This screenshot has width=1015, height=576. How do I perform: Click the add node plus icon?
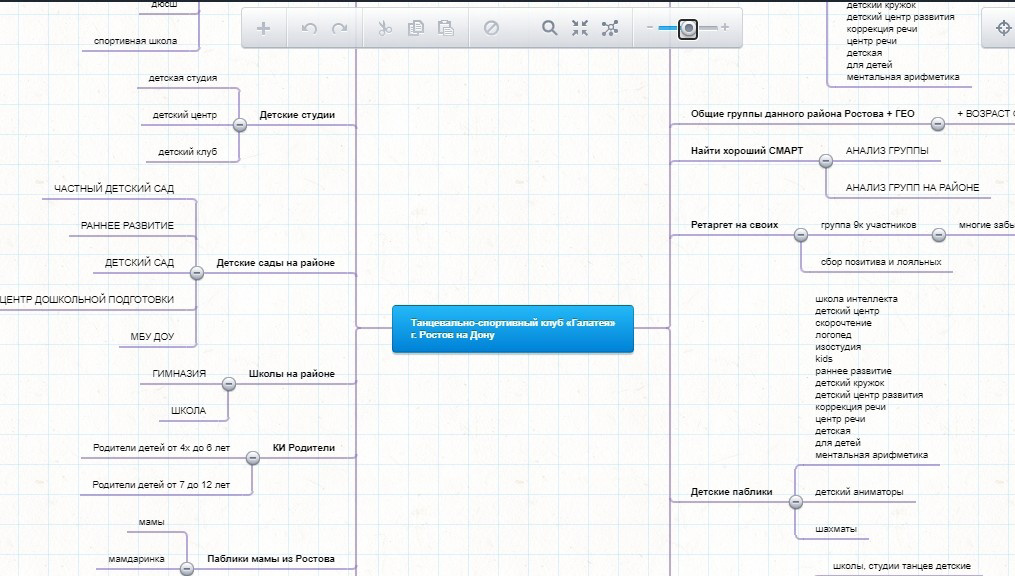point(263,28)
